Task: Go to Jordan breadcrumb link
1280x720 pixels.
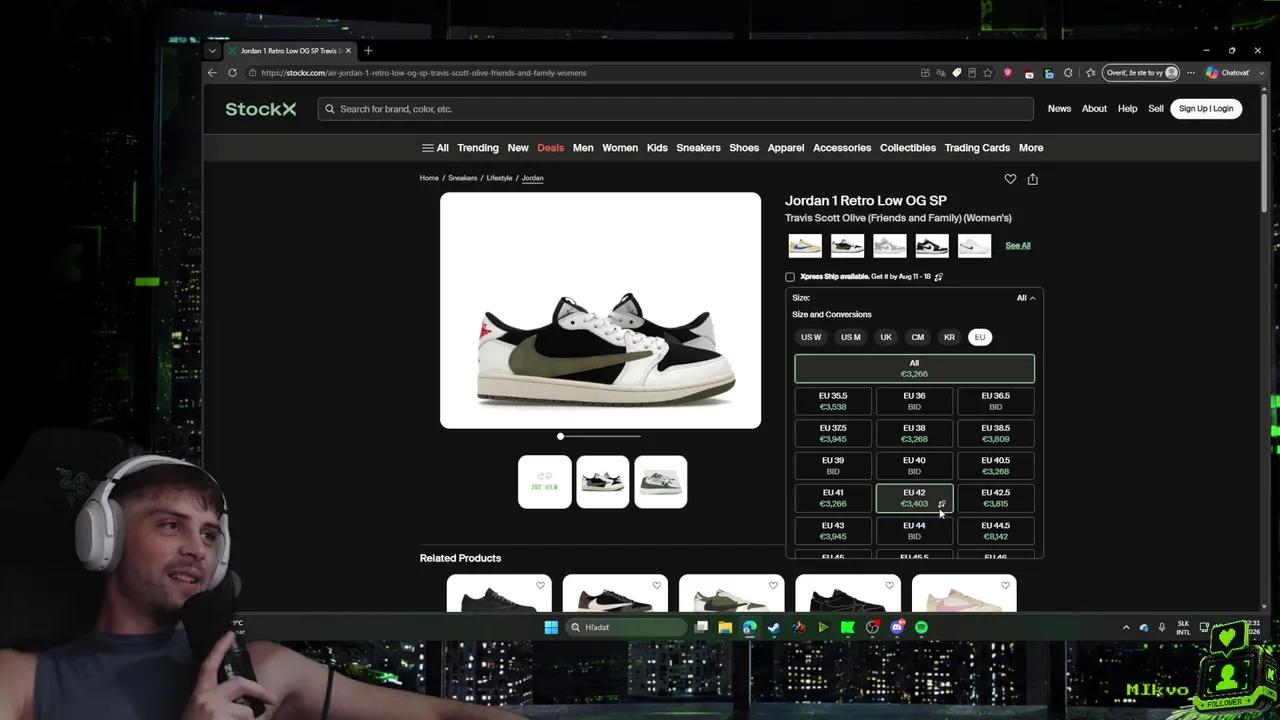Action: [532, 178]
